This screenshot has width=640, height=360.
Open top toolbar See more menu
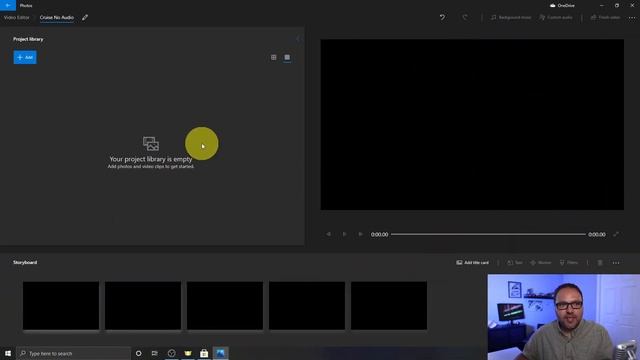pos(632,18)
